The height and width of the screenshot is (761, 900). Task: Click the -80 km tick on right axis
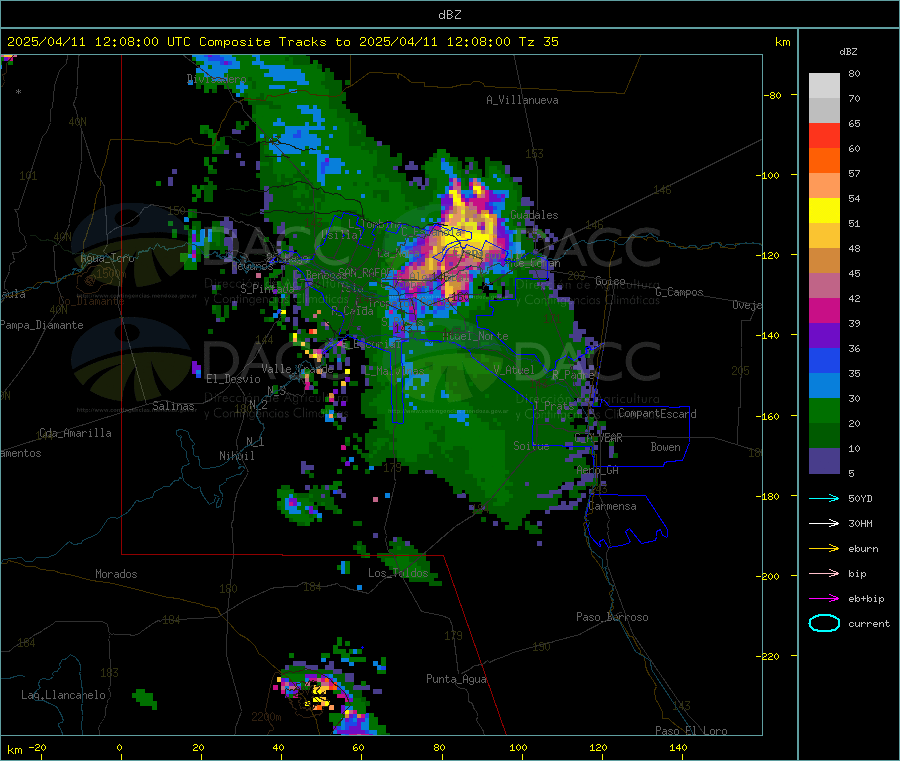tap(773, 95)
